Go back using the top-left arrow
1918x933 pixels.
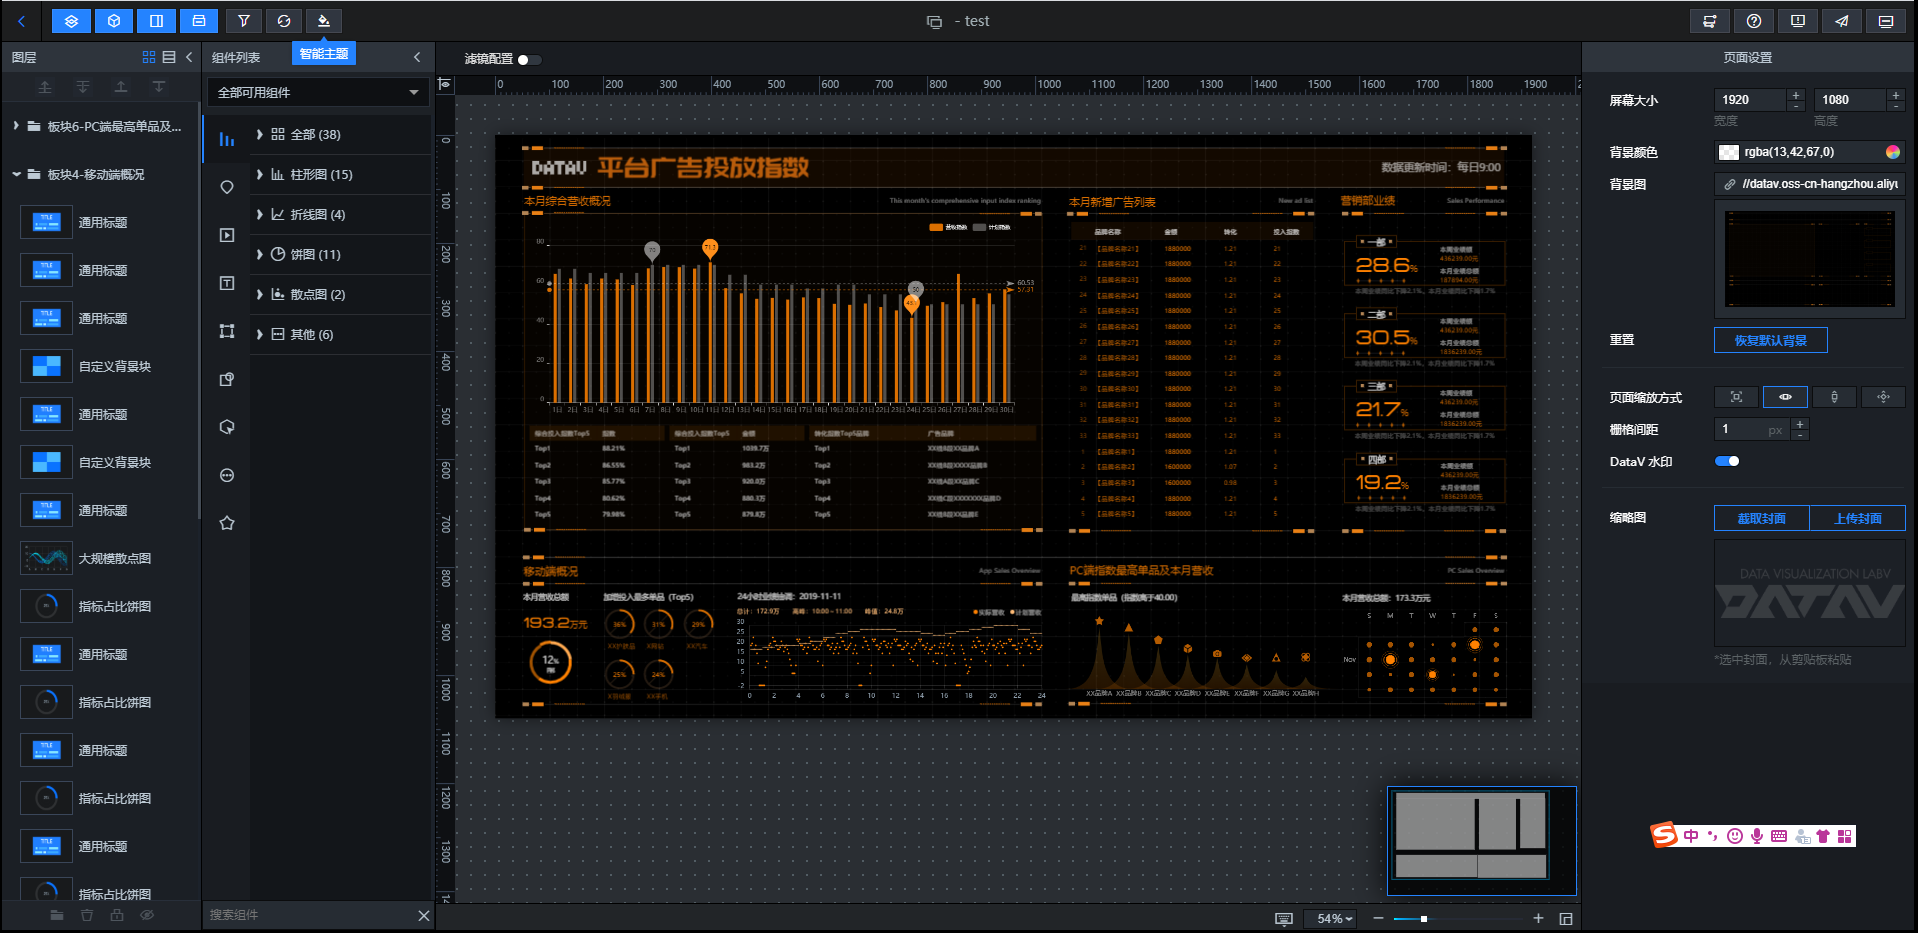[x=21, y=21]
